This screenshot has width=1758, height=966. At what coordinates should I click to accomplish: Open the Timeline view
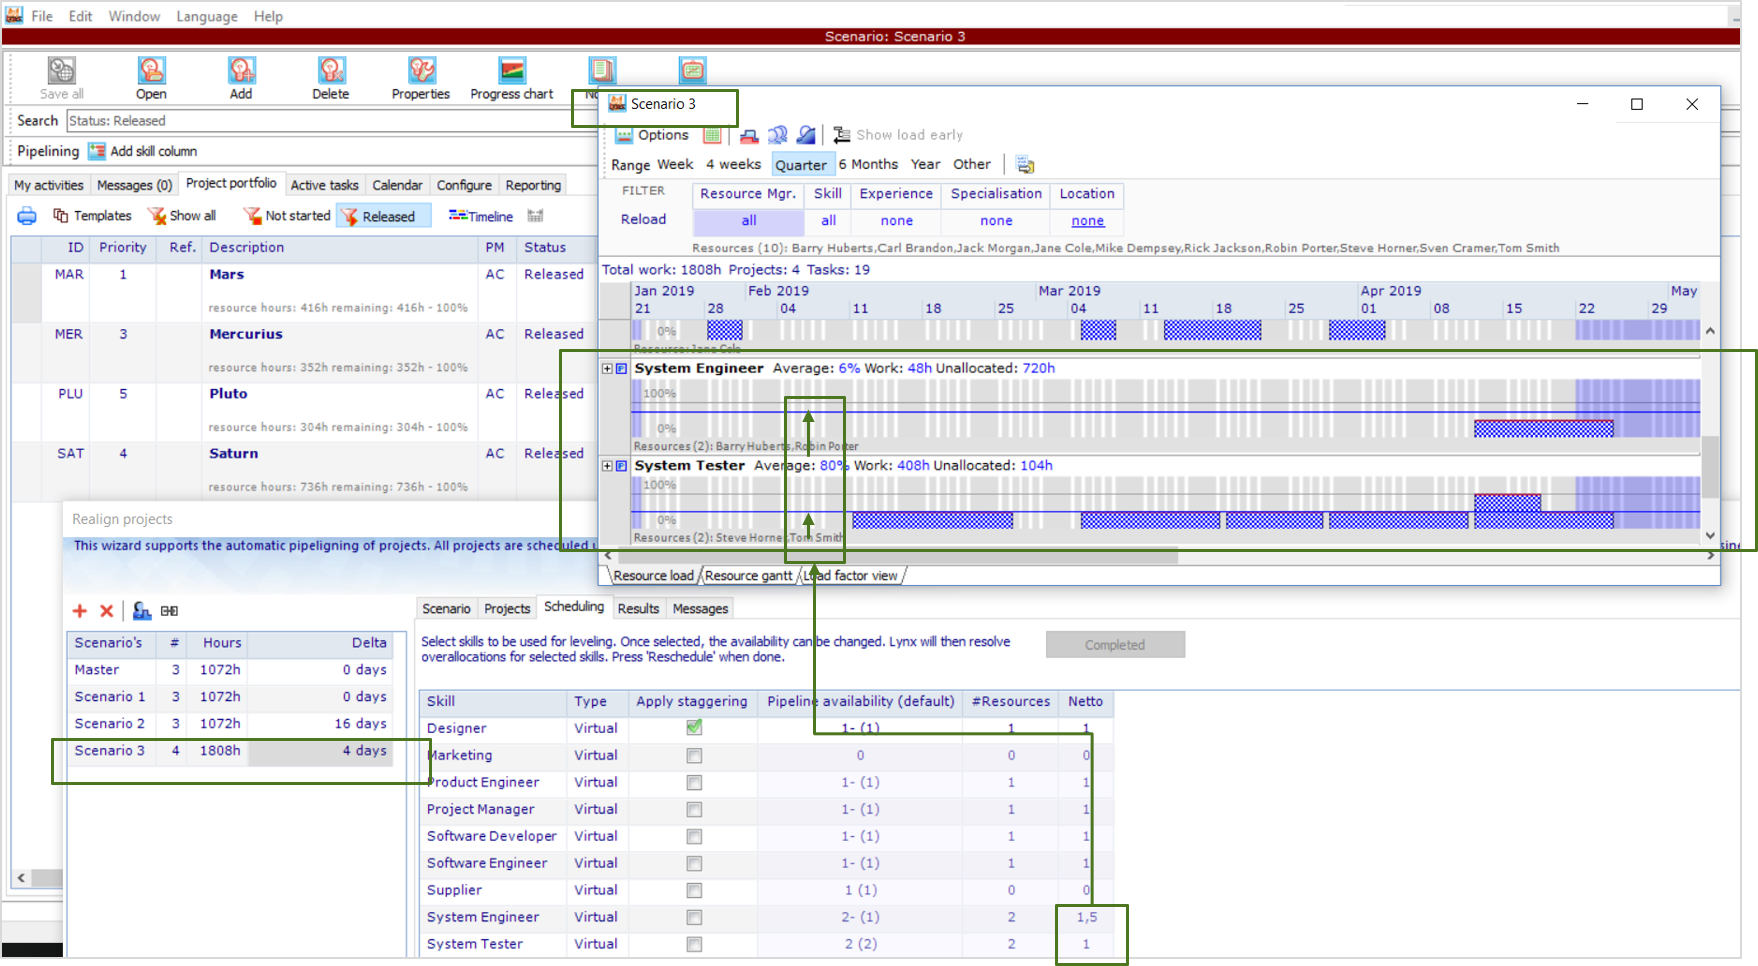click(481, 216)
